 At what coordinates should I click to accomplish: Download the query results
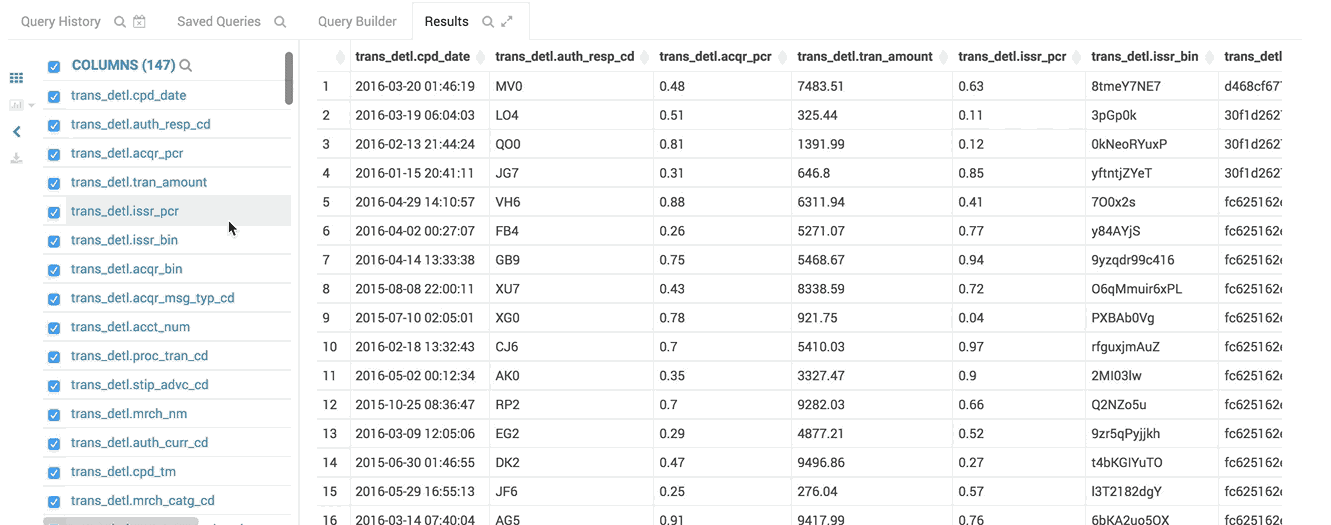[x=16, y=158]
